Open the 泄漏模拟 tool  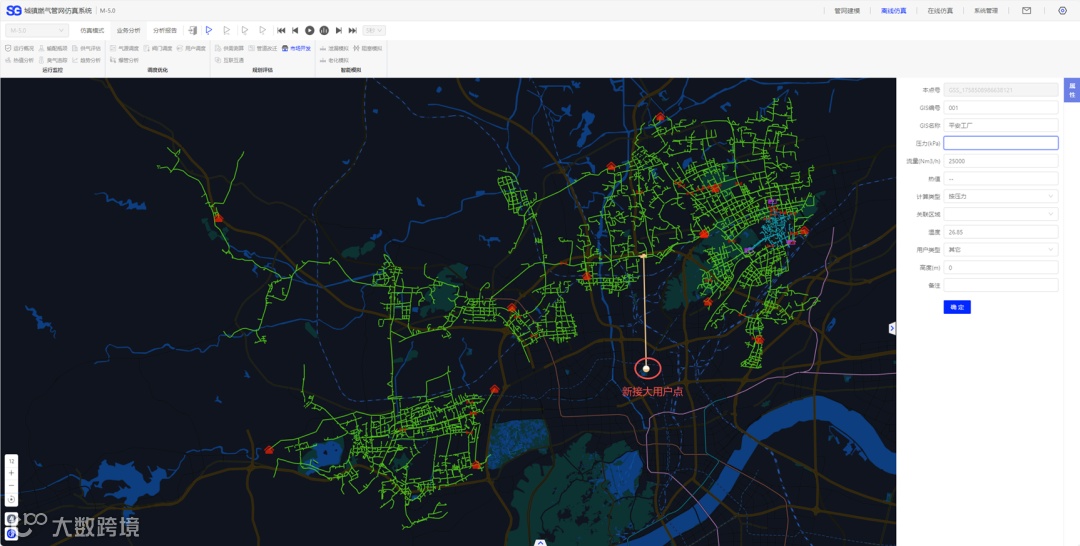(x=334, y=49)
